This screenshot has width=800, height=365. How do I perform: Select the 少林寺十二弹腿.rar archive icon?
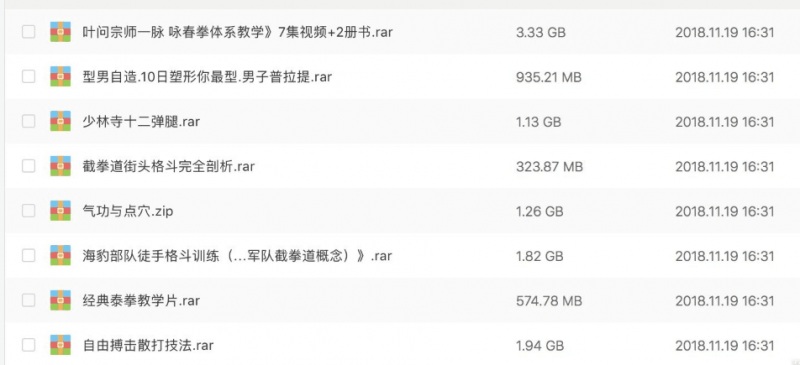coord(60,121)
